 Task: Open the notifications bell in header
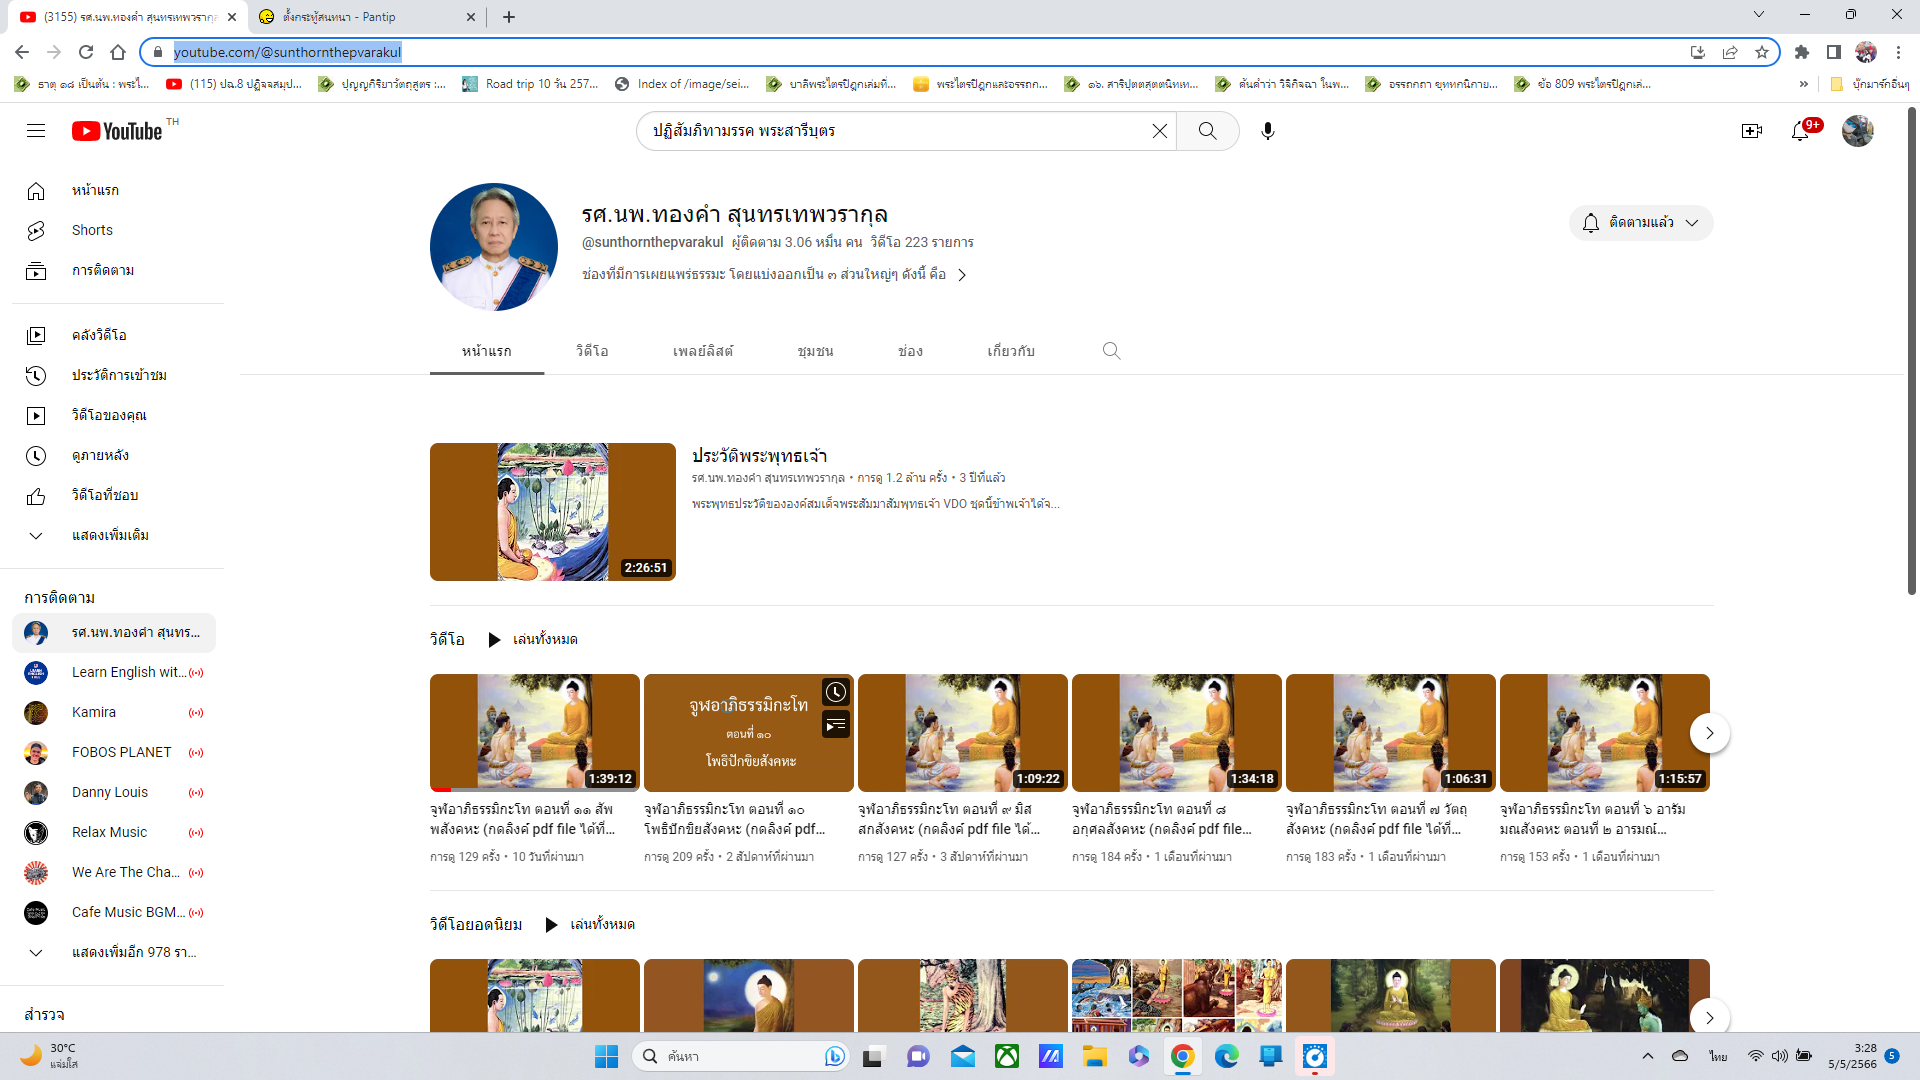click(1800, 131)
